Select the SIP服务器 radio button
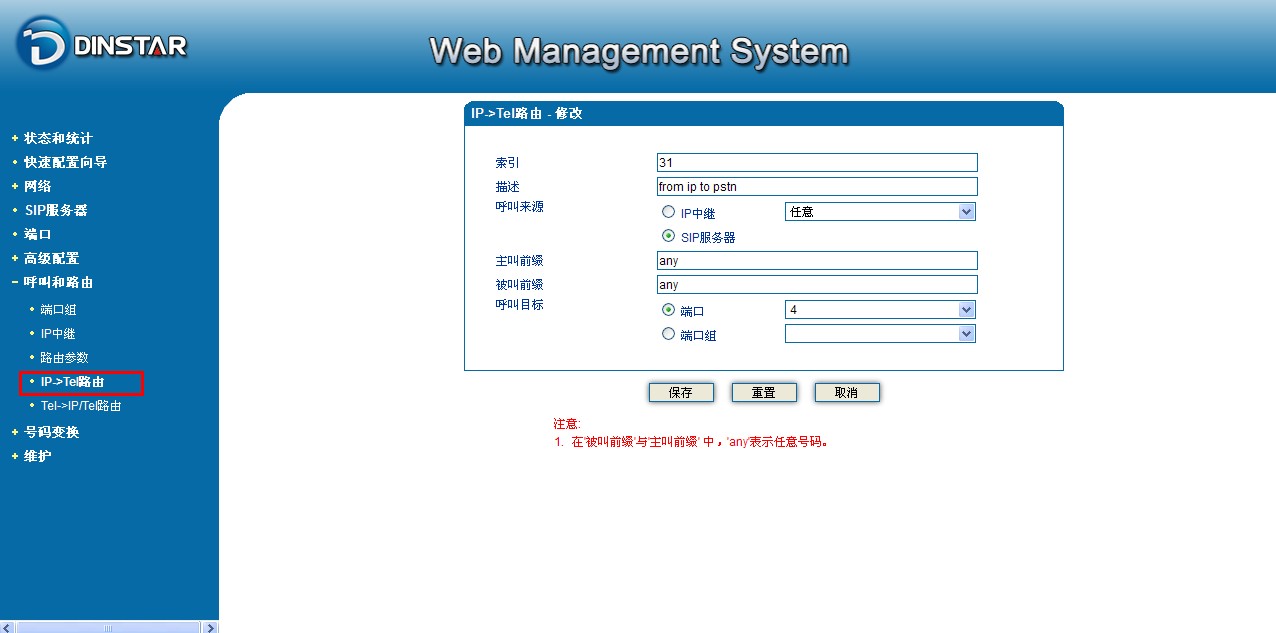The width and height of the screenshot is (1276, 633). point(668,237)
